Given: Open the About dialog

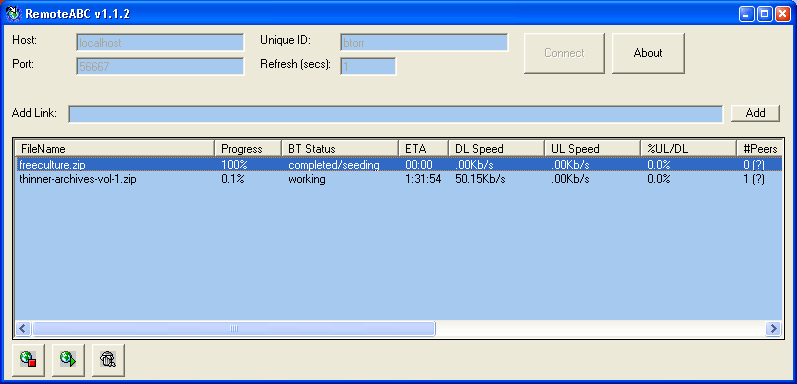Looking at the screenshot, I should click(648, 53).
